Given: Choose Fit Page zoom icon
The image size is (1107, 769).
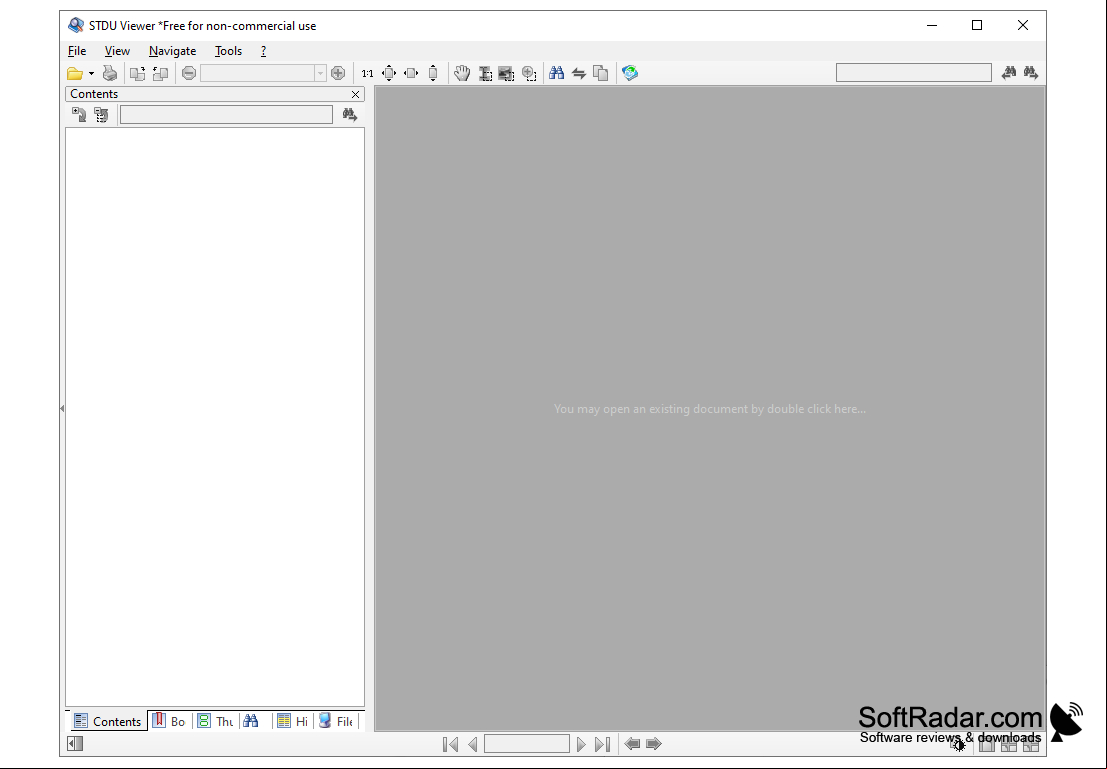Looking at the screenshot, I should coord(389,73).
